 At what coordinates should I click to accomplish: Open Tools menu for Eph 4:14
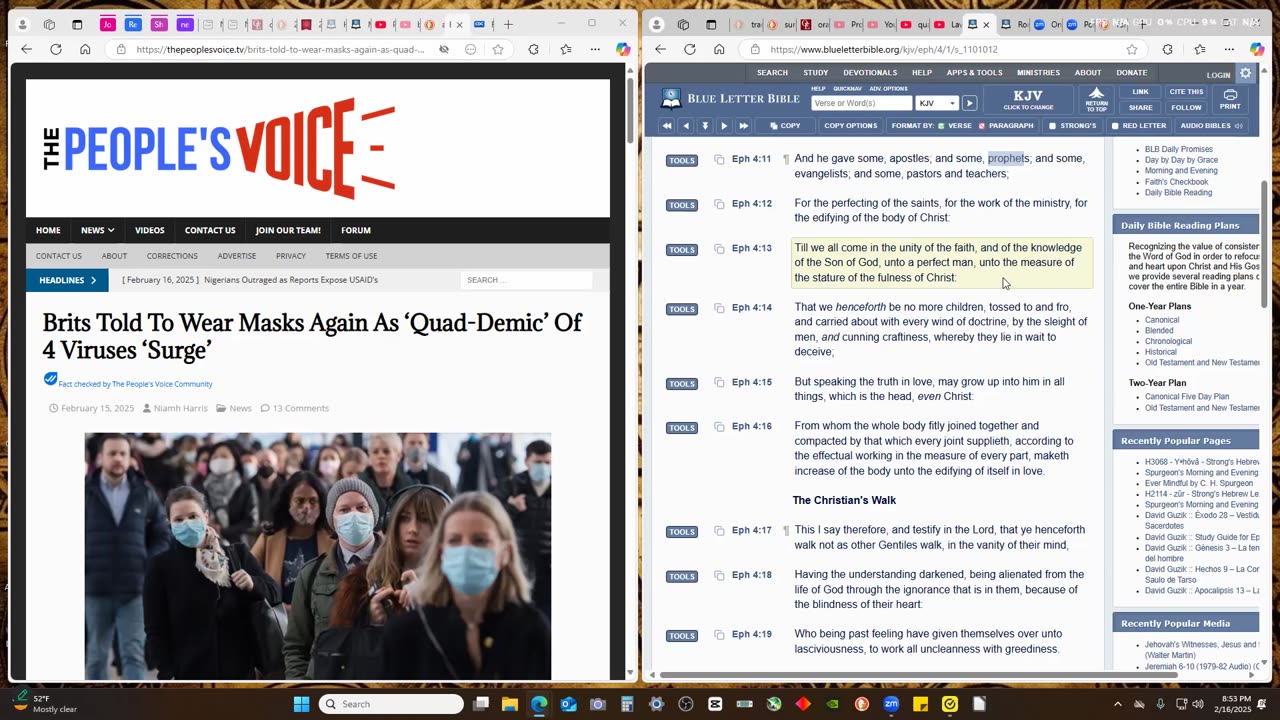pos(682,309)
